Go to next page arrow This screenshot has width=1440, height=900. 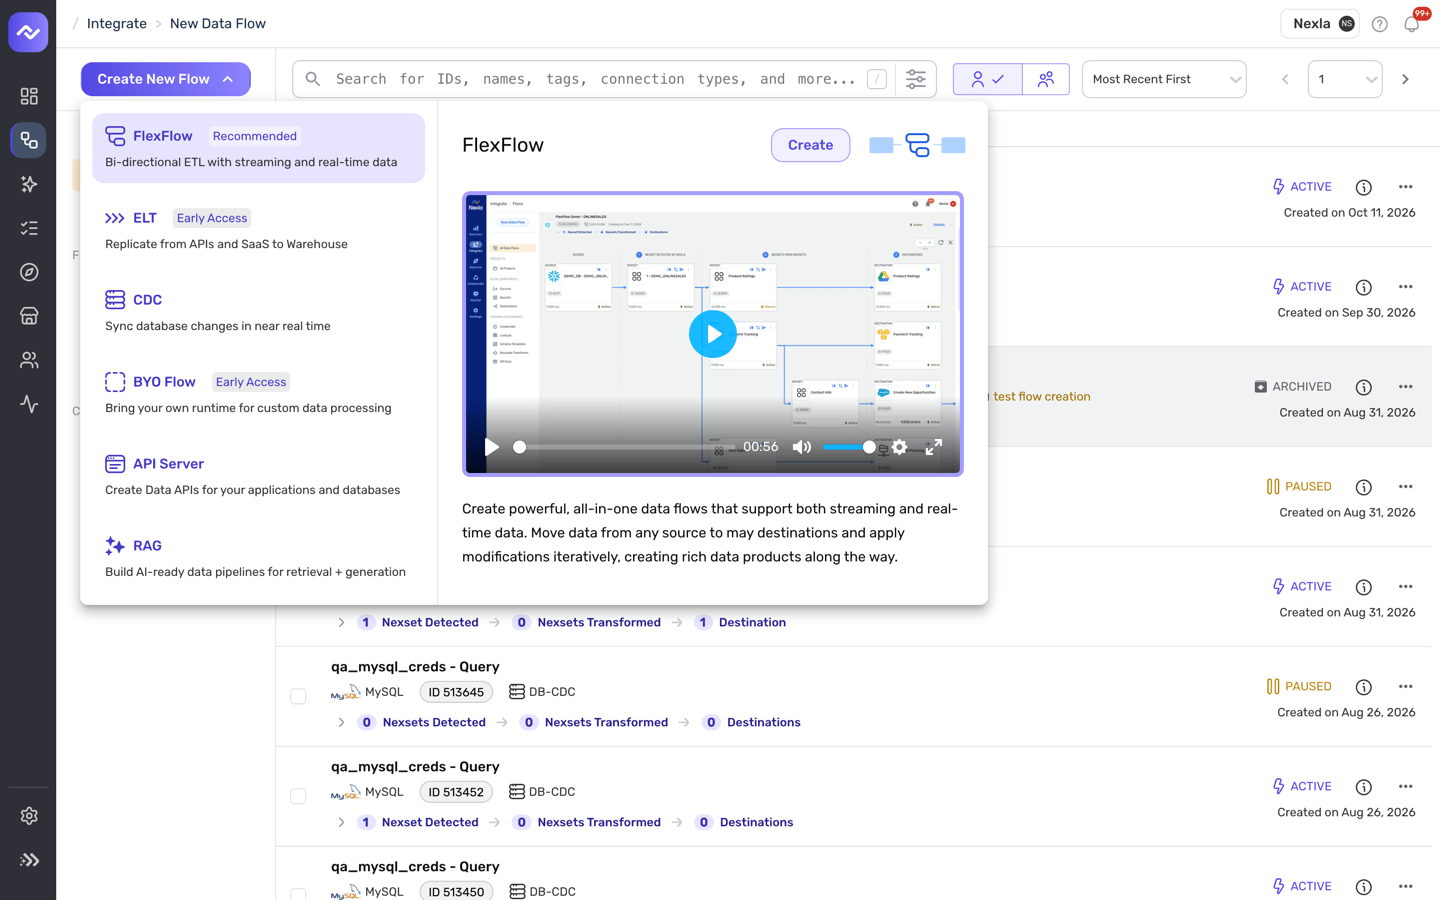[1405, 79]
